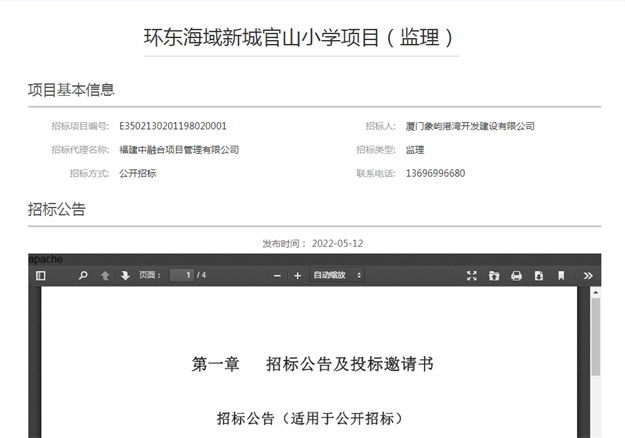Zoom in with the plus icon

(x=297, y=275)
